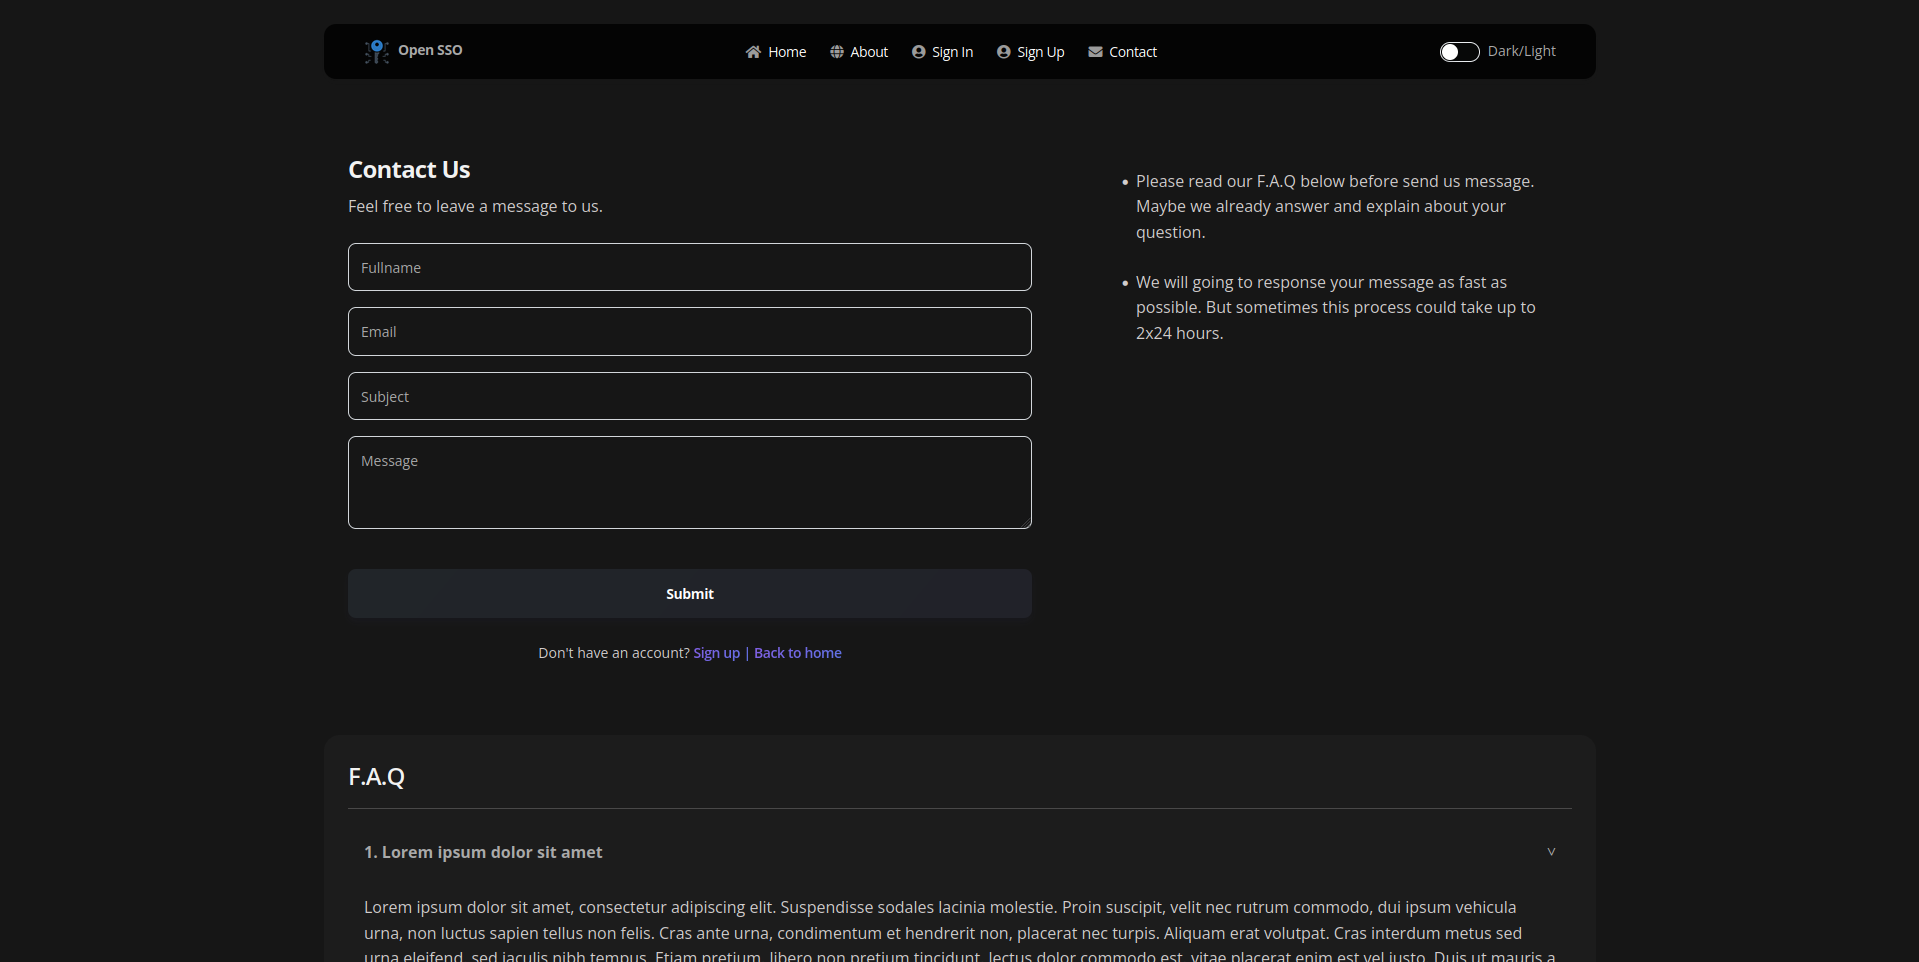Click the Open SSO logo icon

376,51
